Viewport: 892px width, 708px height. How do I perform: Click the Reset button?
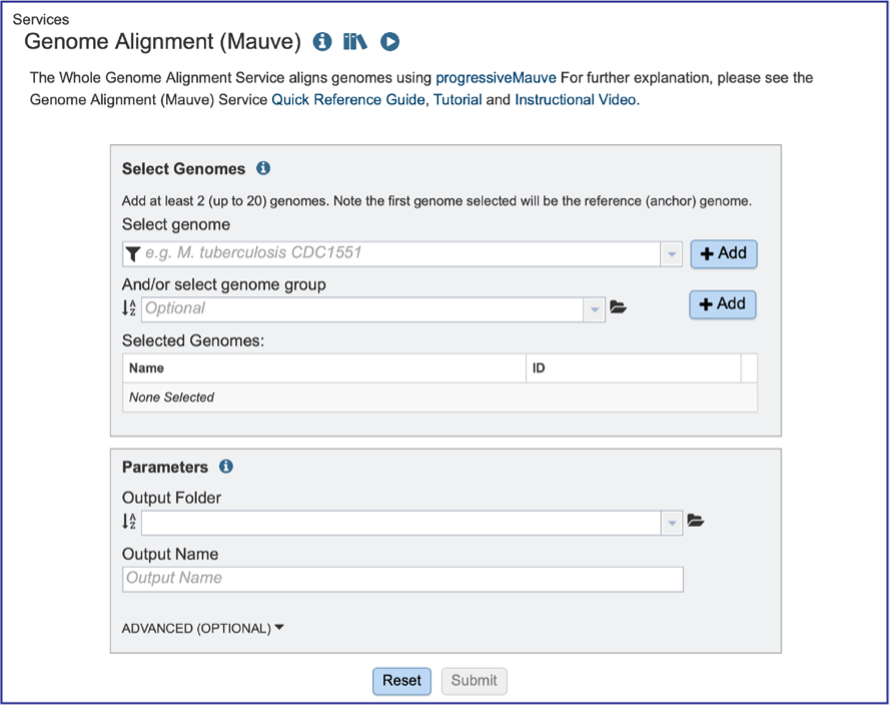pos(402,681)
